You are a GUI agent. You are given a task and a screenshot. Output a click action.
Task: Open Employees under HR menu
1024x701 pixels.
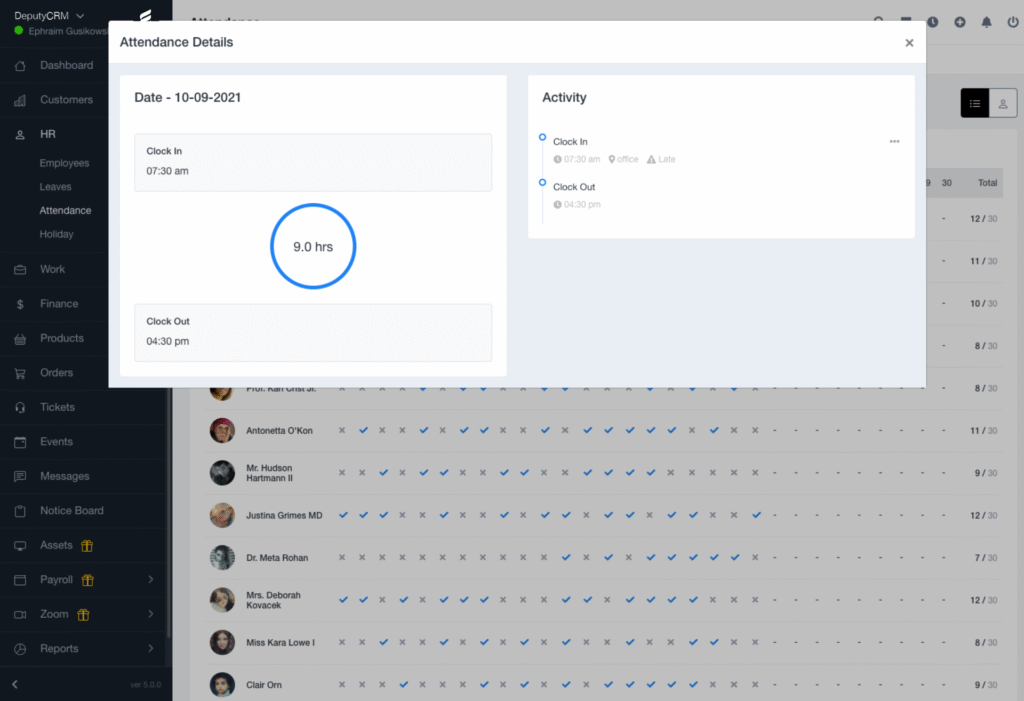(64, 163)
